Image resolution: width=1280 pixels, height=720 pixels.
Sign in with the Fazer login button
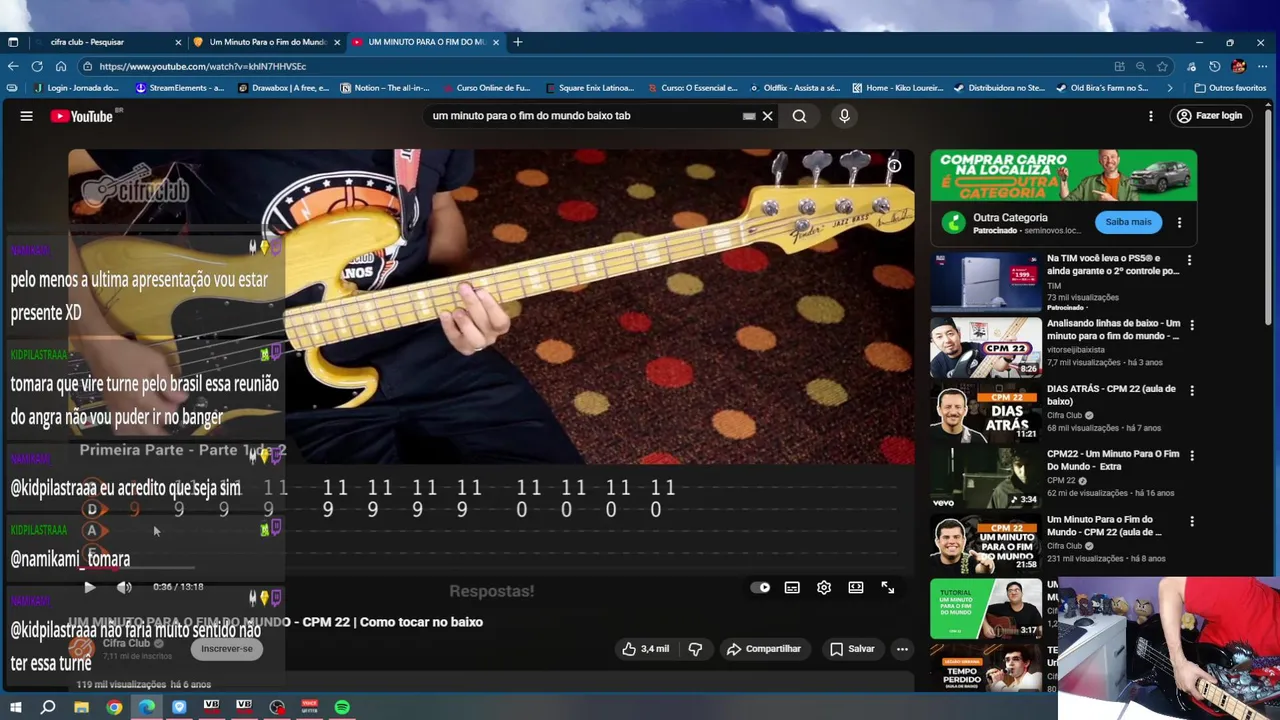pos(1209,116)
